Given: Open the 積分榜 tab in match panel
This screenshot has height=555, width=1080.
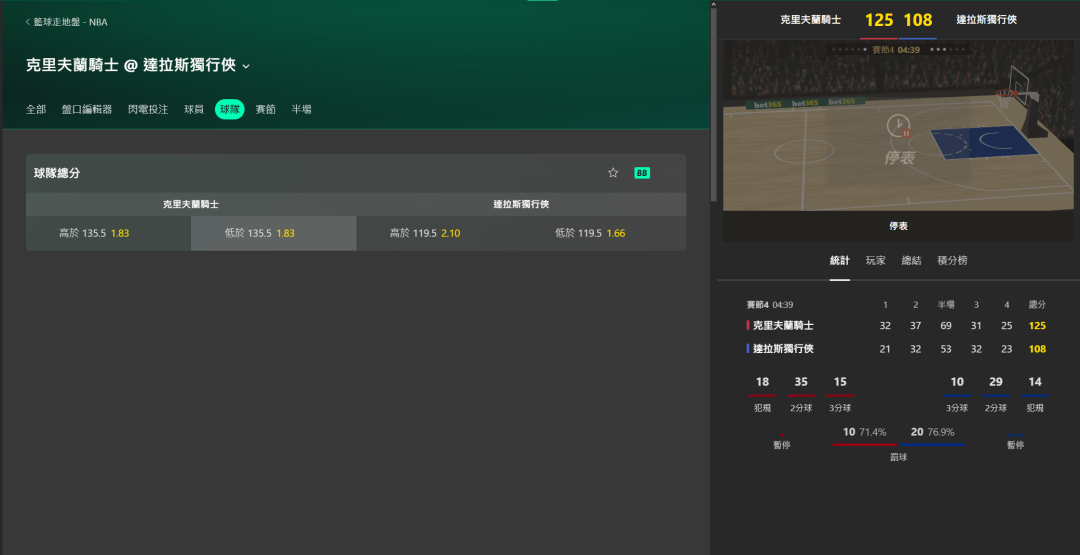Looking at the screenshot, I should tap(953, 260).
